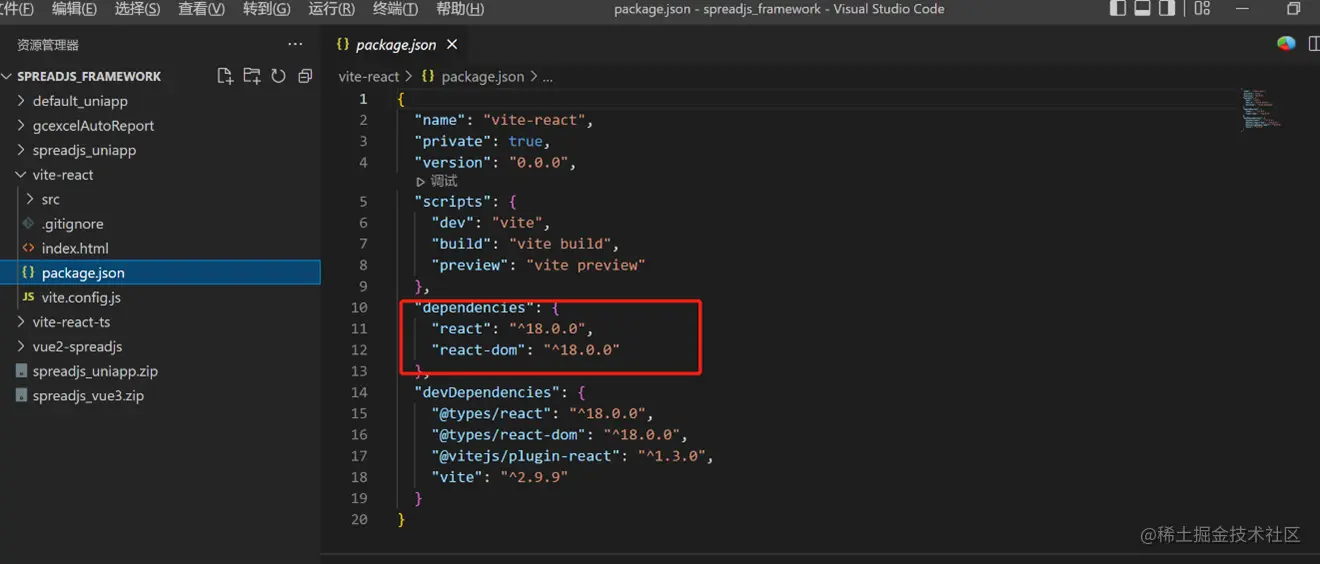Refresh the explorer file tree
This screenshot has height=564, width=1320.
(x=279, y=76)
